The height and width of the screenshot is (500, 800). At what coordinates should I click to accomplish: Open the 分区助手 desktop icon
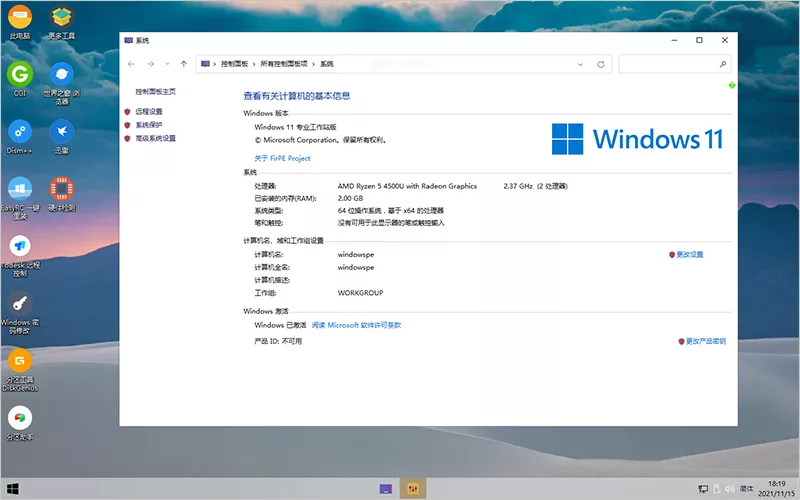pyautogui.click(x=20, y=423)
